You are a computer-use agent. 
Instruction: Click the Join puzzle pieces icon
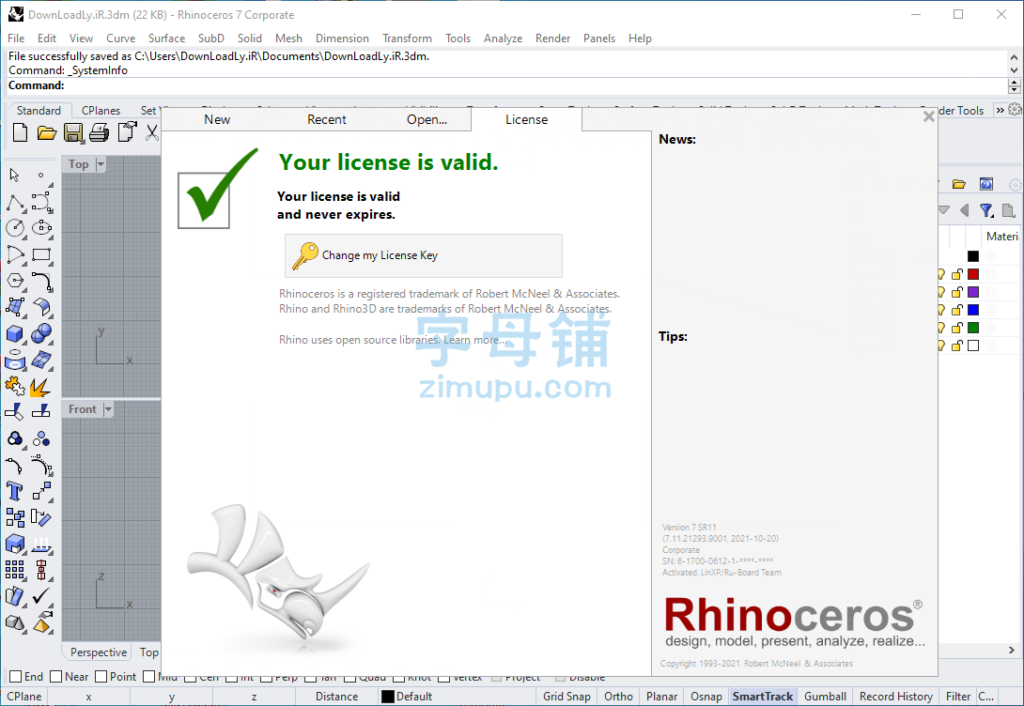click(x=15, y=386)
